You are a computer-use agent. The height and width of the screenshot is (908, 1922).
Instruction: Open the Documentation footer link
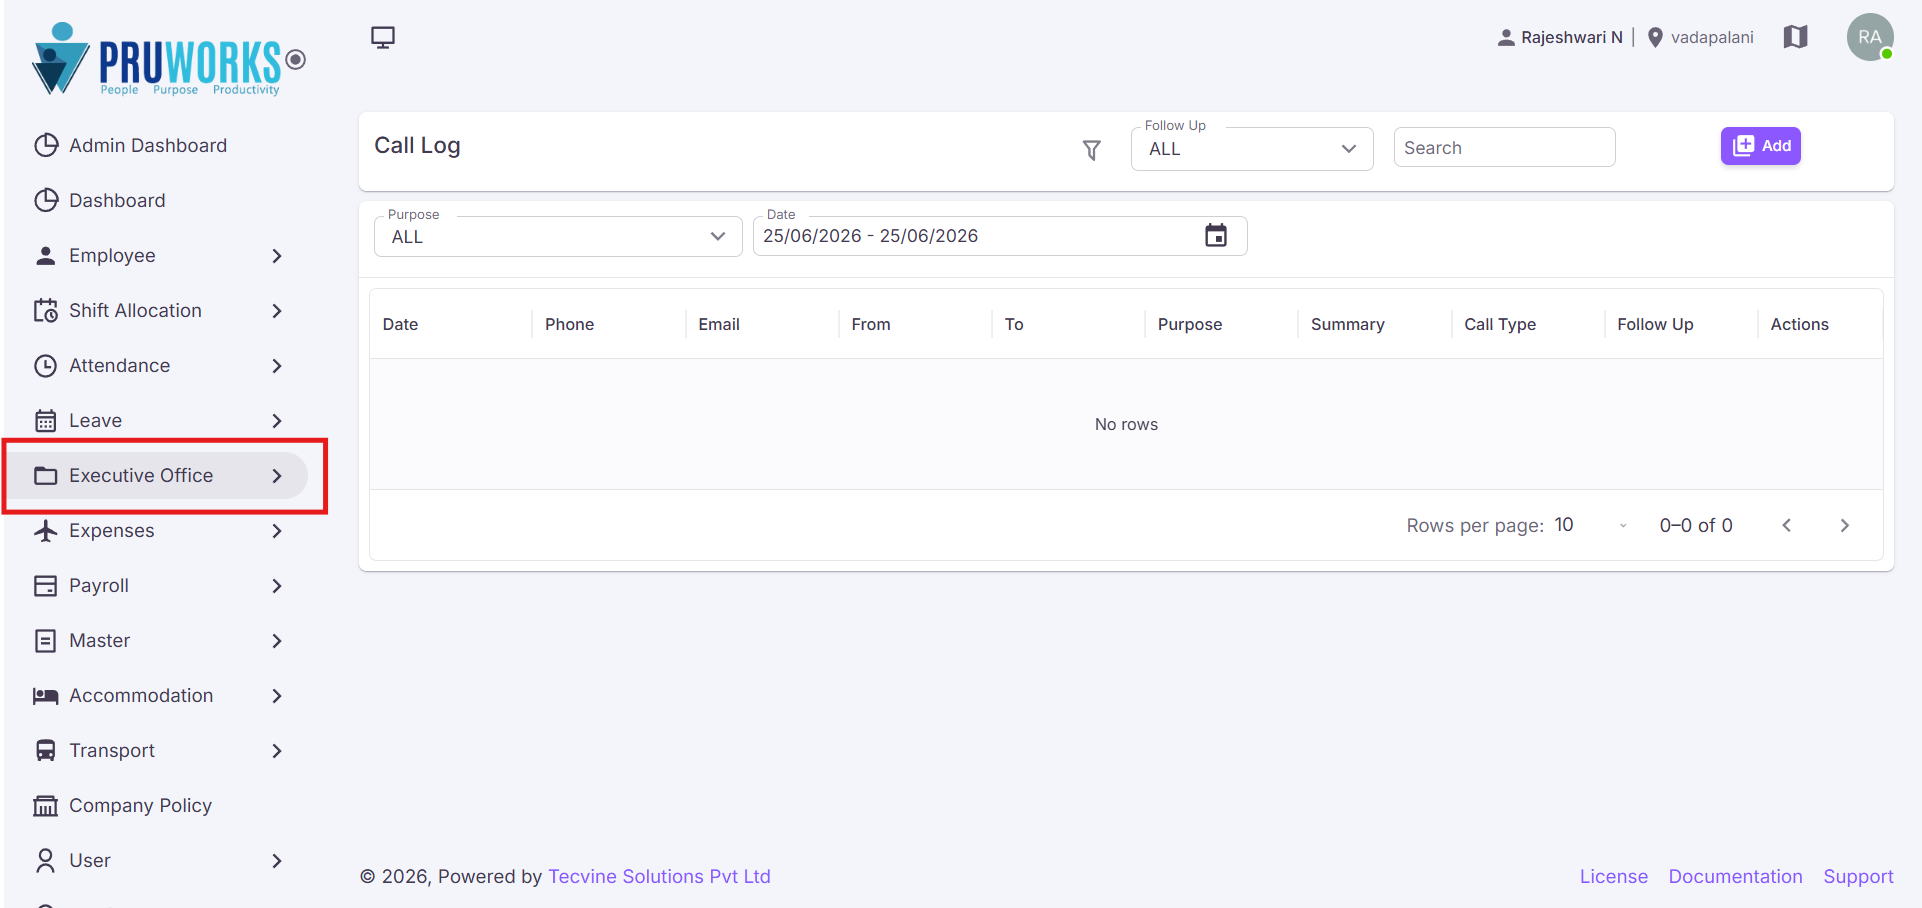1735,876
